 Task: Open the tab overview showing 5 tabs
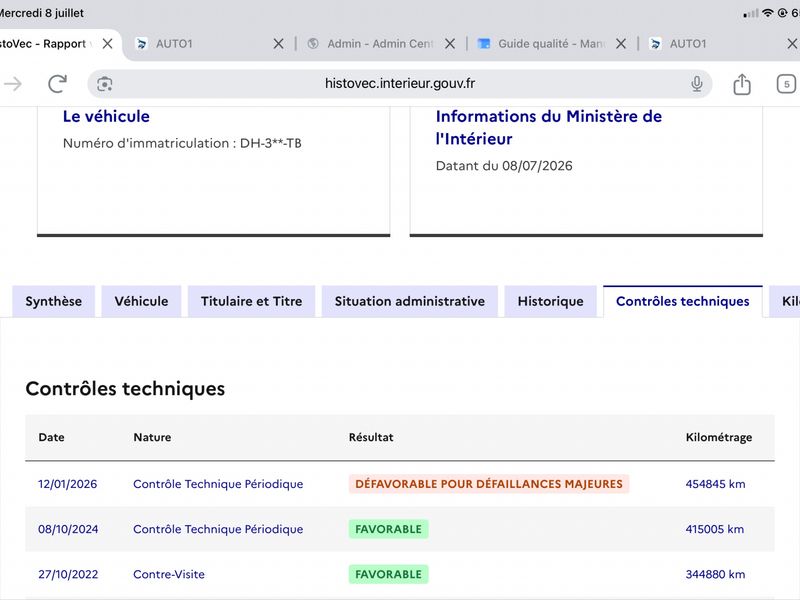pyautogui.click(x=786, y=84)
